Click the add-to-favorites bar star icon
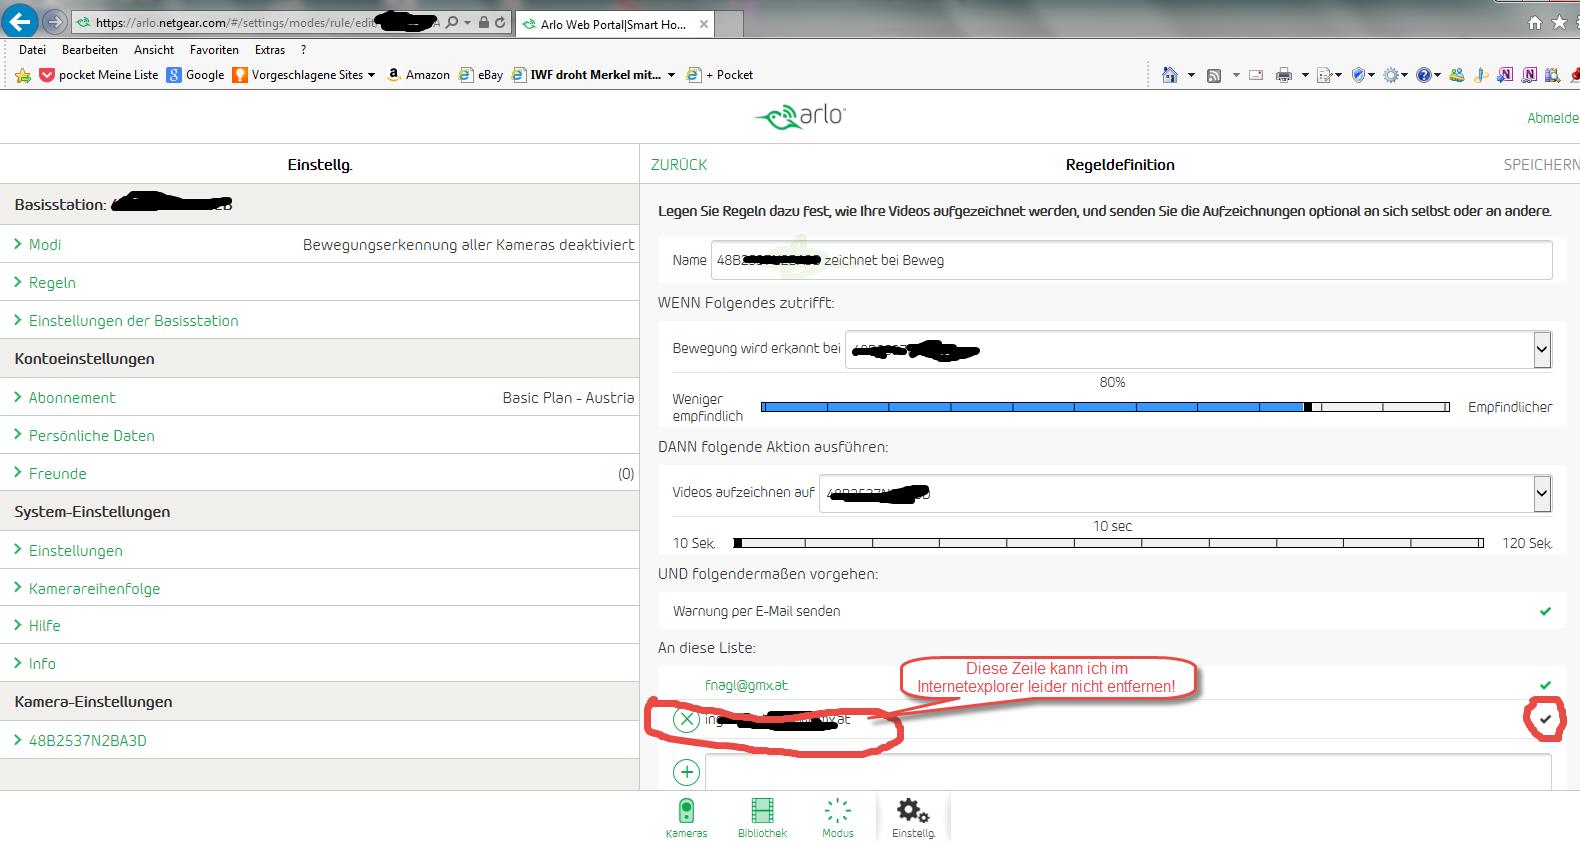This screenshot has width=1580, height=841. [x=23, y=75]
